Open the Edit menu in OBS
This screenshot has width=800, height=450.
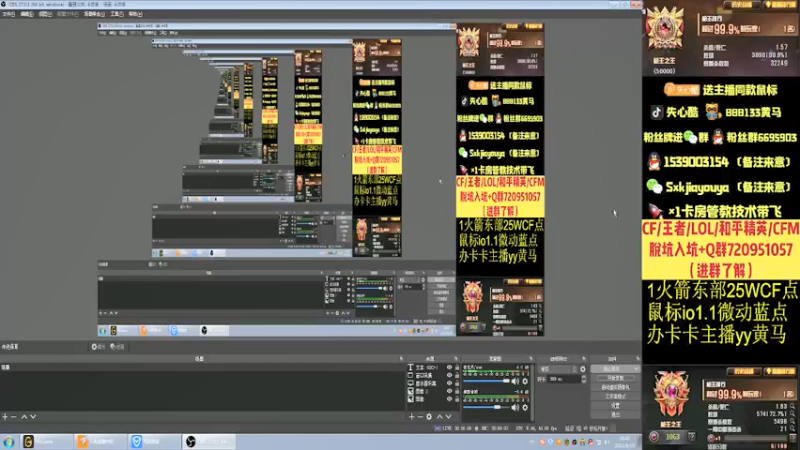tap(27, 14)
